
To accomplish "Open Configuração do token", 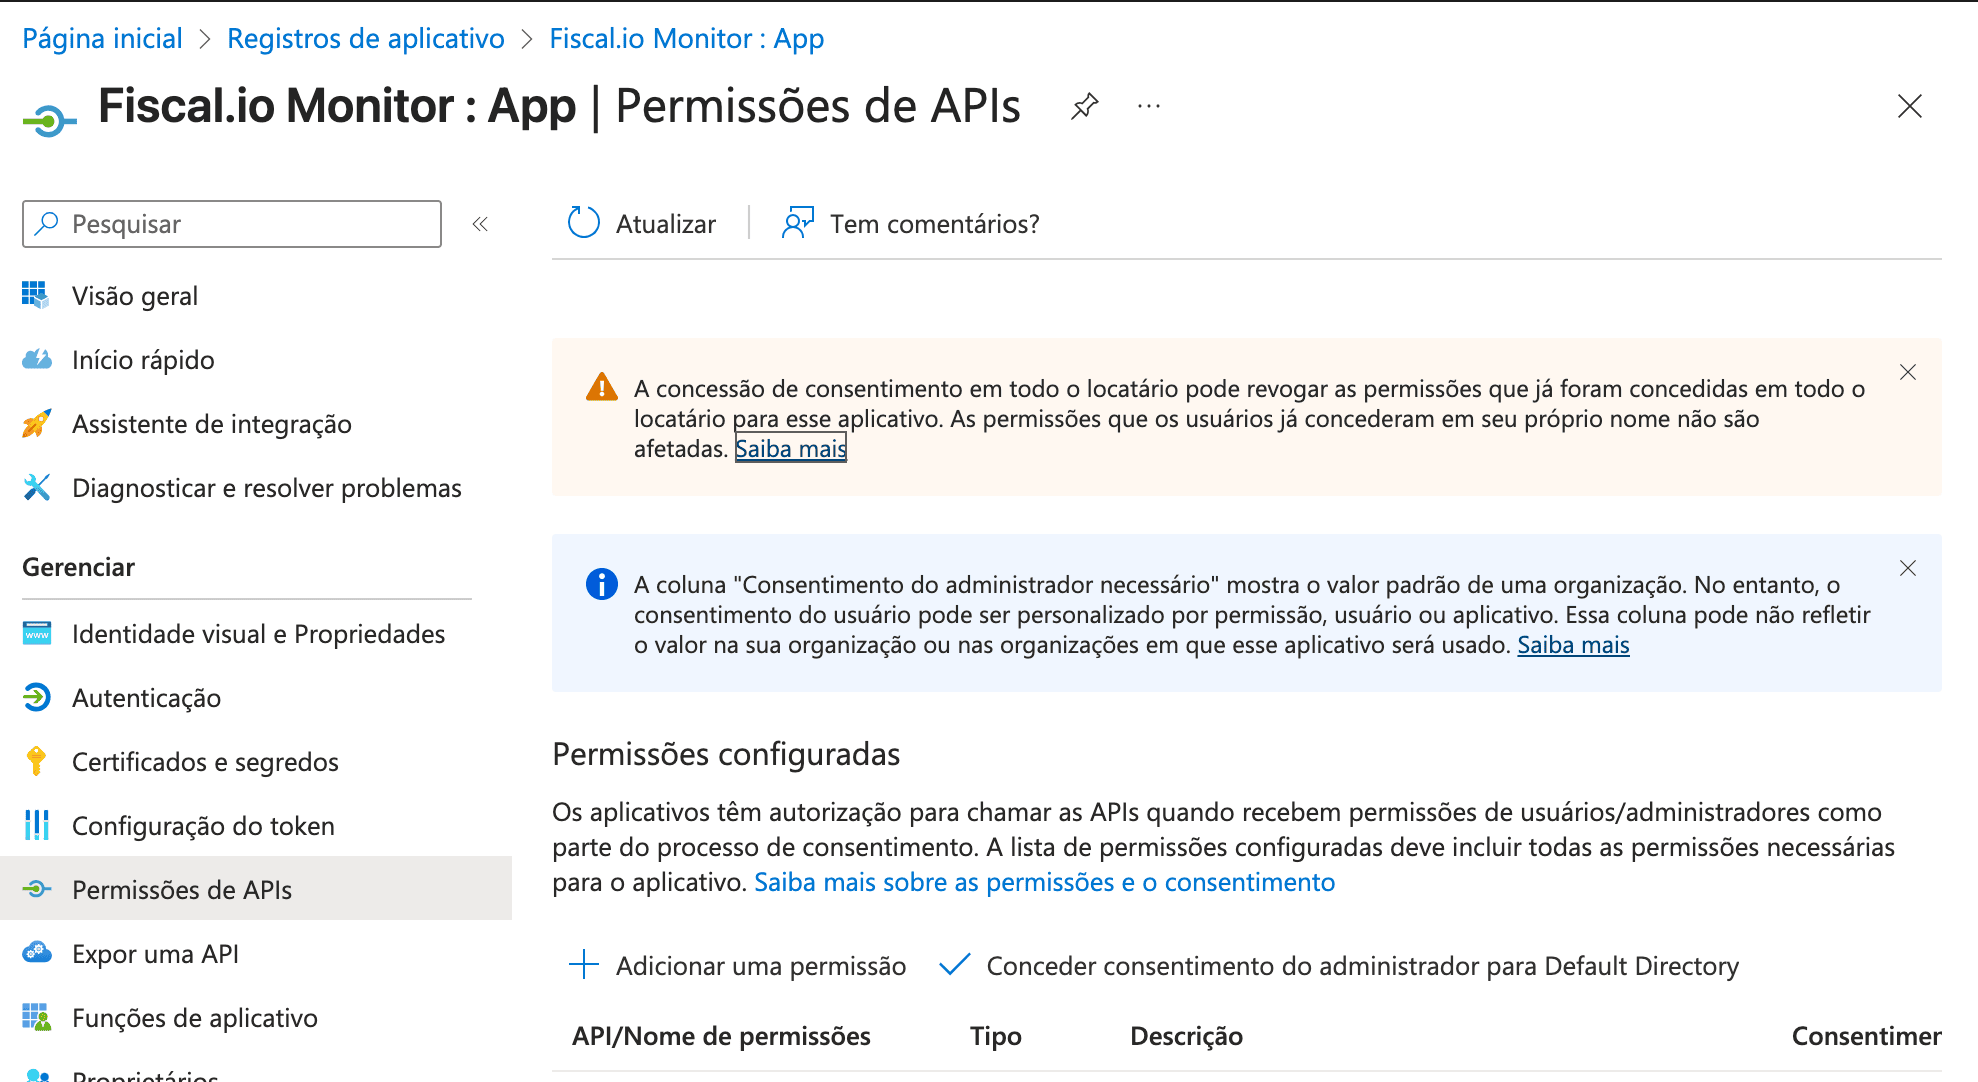I will tap(203, 826).
